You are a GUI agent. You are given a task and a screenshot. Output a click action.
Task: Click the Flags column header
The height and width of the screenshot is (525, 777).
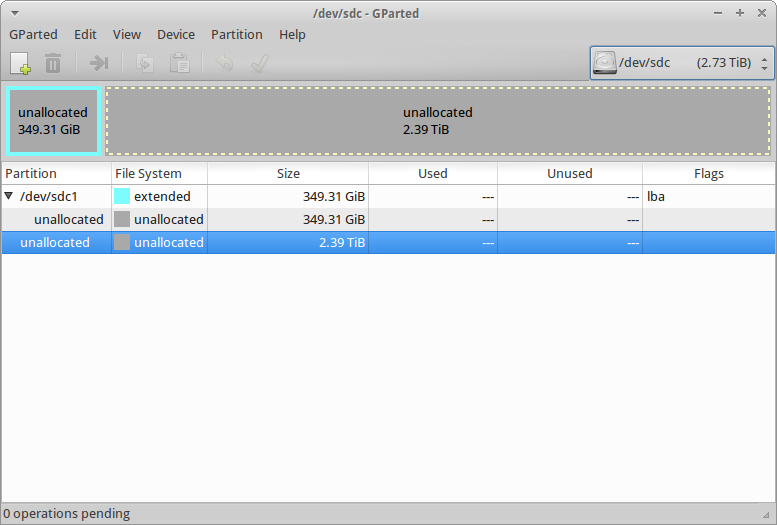coord(709,174)
